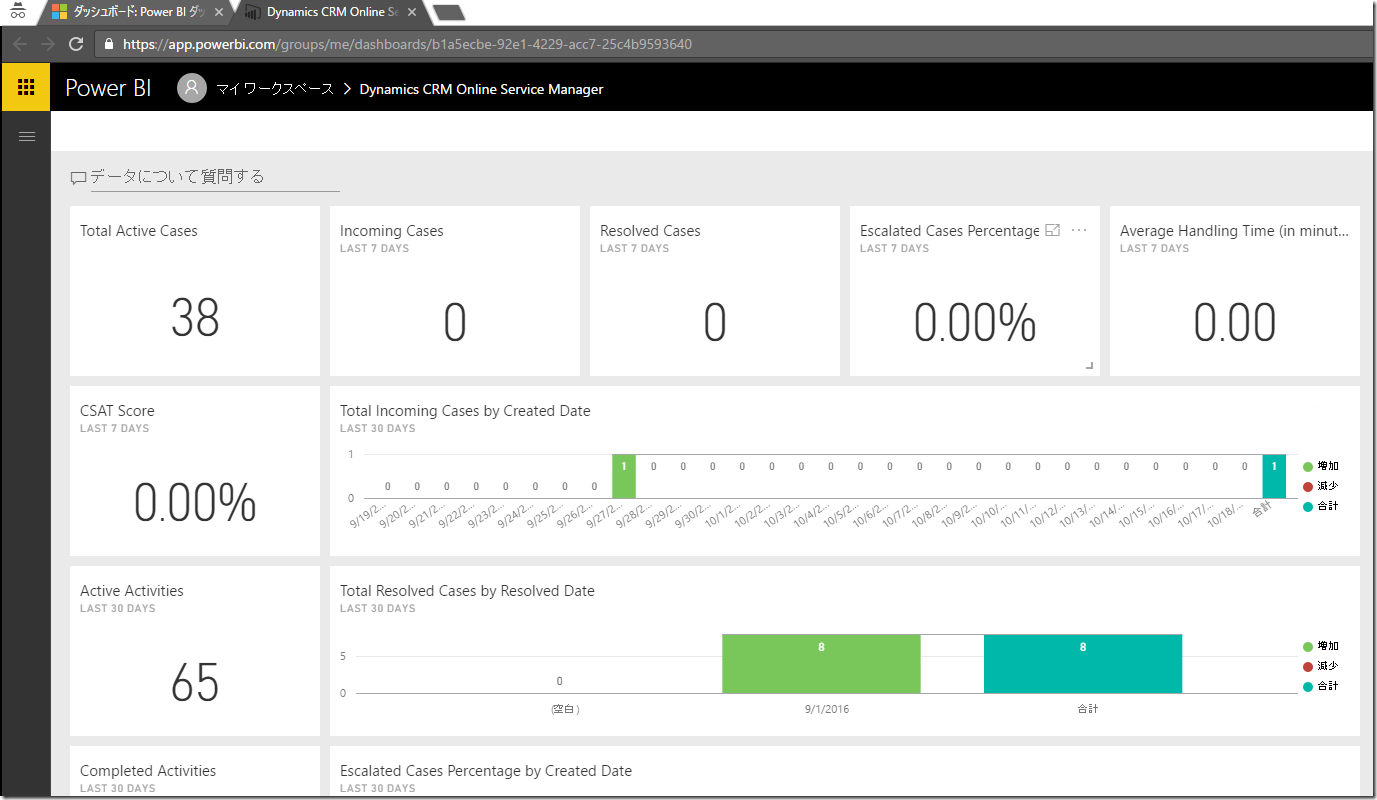Open the Completed Activities tile
This screenshot has width=1377, height=800.
pyautogui.click(x=195, y=771)
